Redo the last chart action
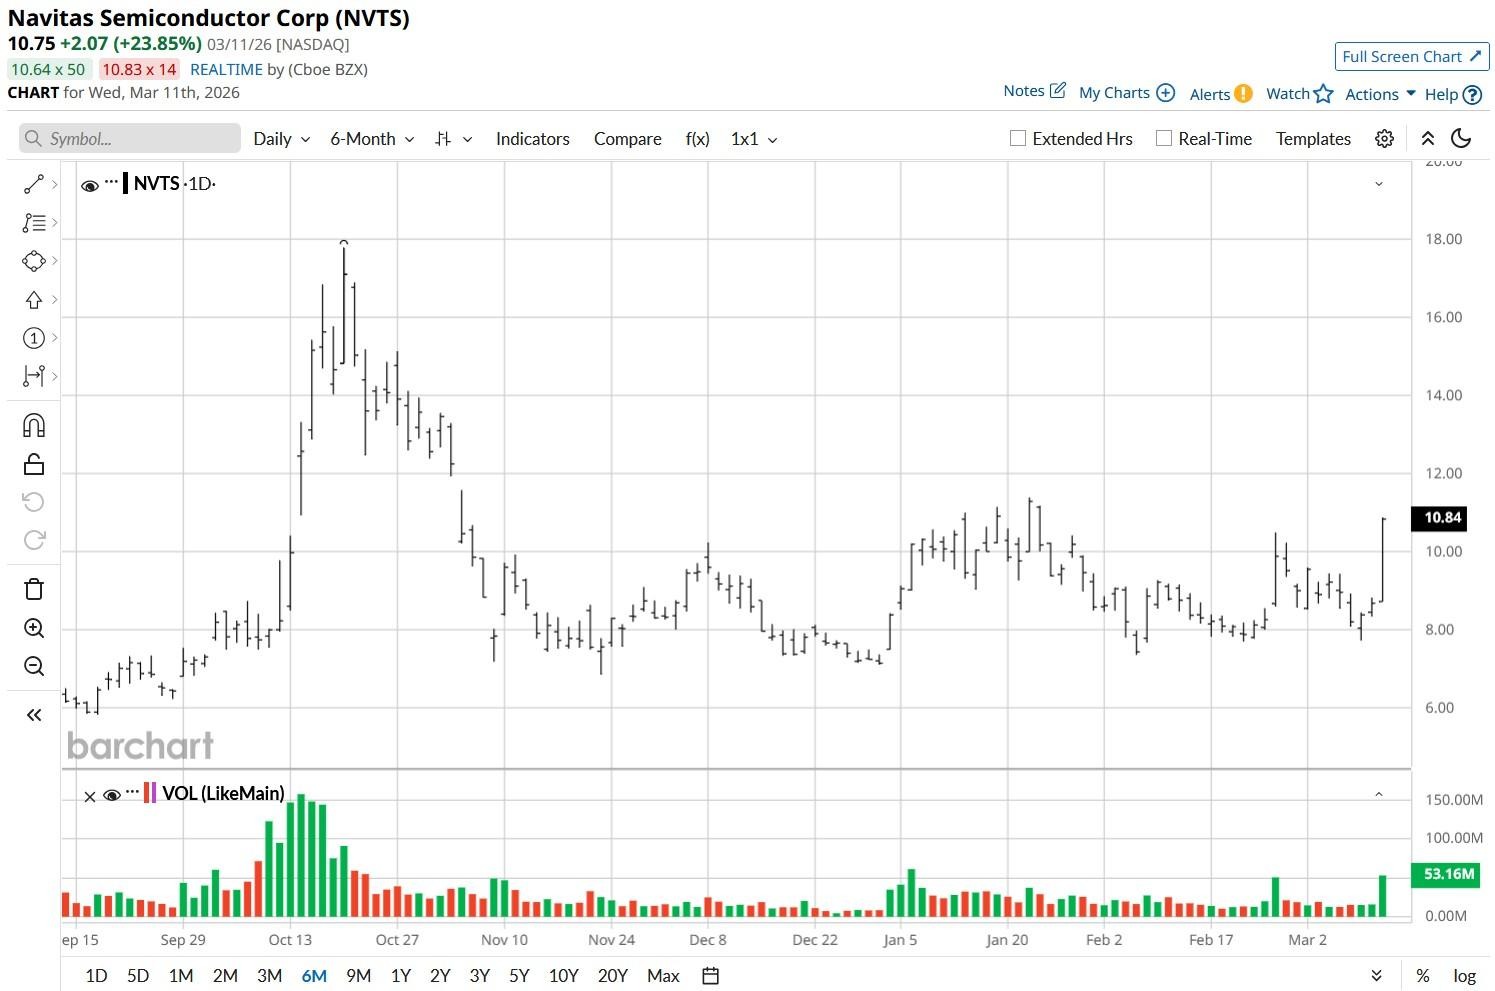1495x991 pixels. [33, 540]
